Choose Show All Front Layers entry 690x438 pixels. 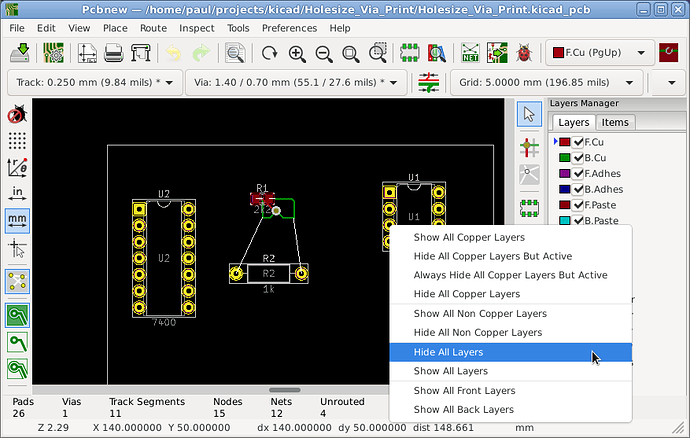click(x=511, y=390)
